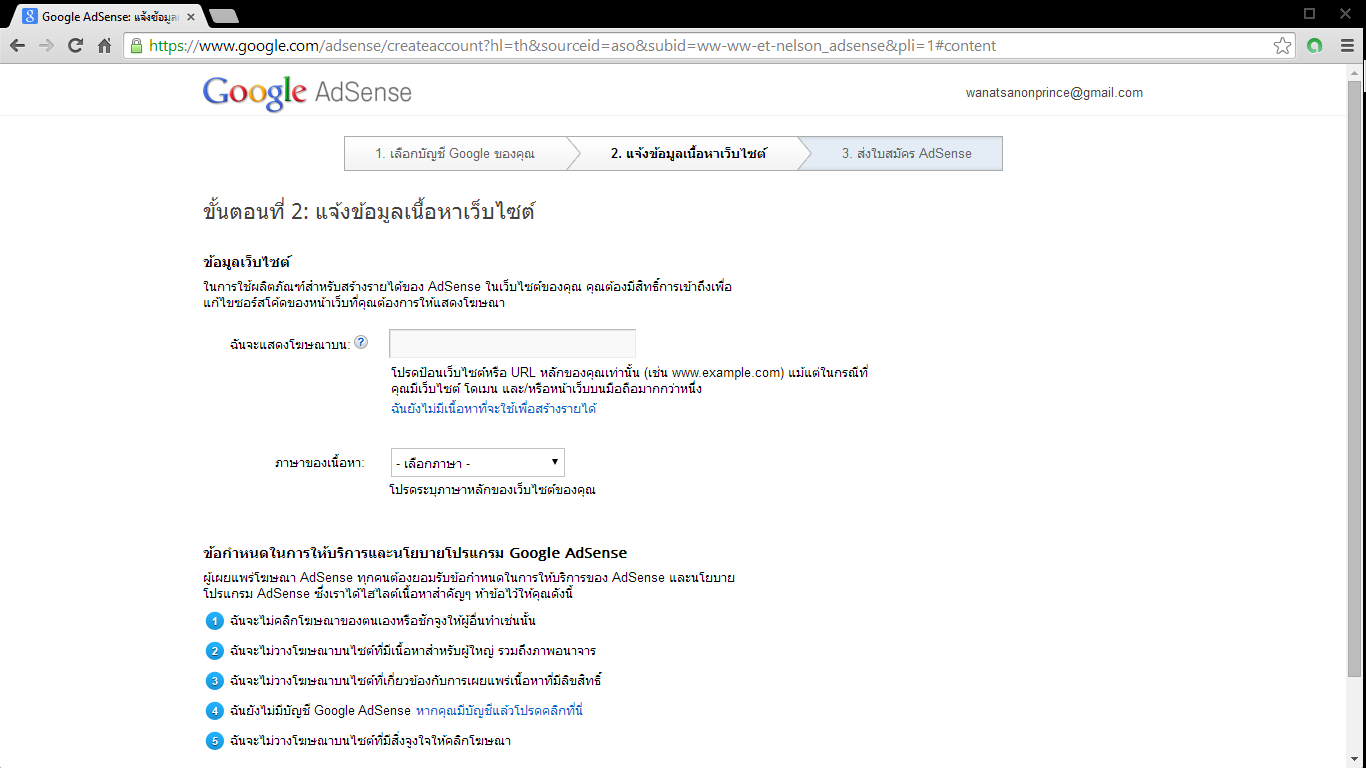Select the Google AdSense browser tab

(x=108, y=17)
